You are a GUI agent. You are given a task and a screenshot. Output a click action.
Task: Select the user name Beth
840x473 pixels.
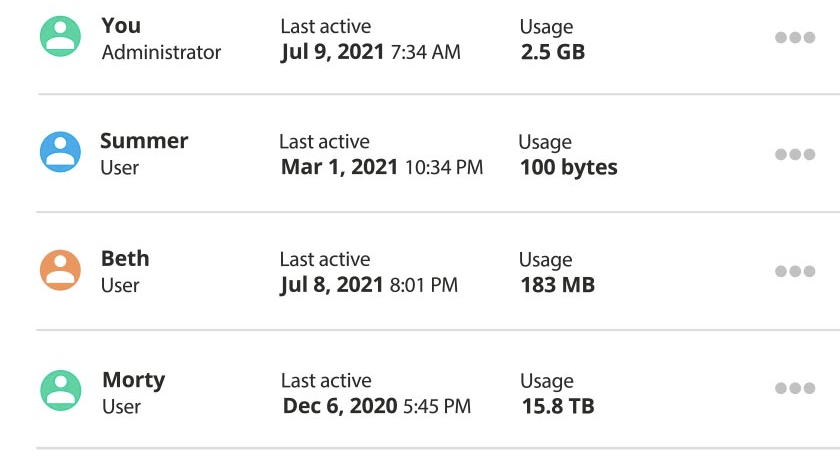coord(125,258)
